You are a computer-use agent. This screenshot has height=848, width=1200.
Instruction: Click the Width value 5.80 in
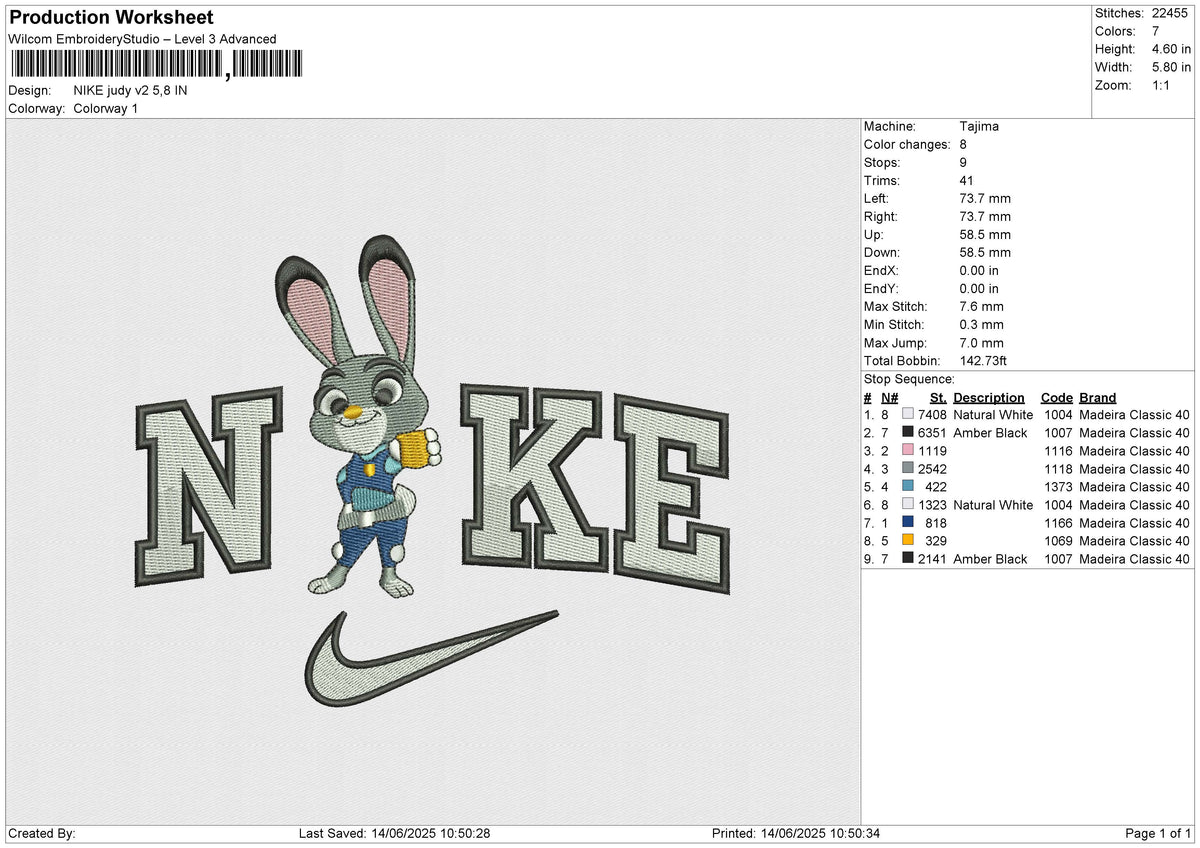coord(1171,67)
